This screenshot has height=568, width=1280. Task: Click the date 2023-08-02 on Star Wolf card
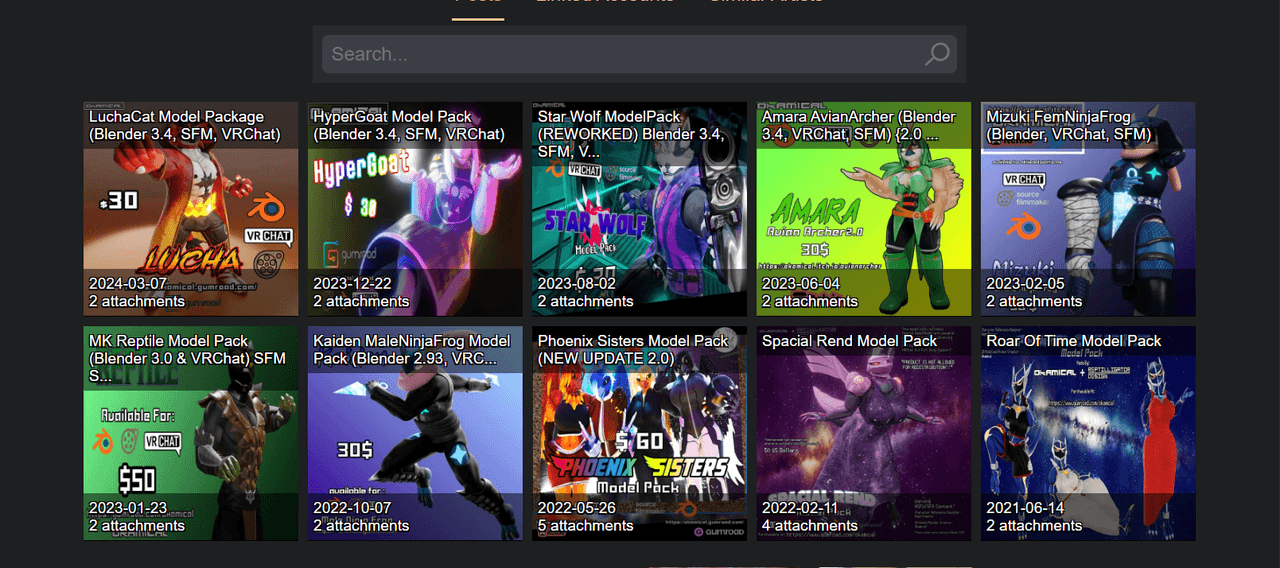pyautogui.click(x=577, y=284)
